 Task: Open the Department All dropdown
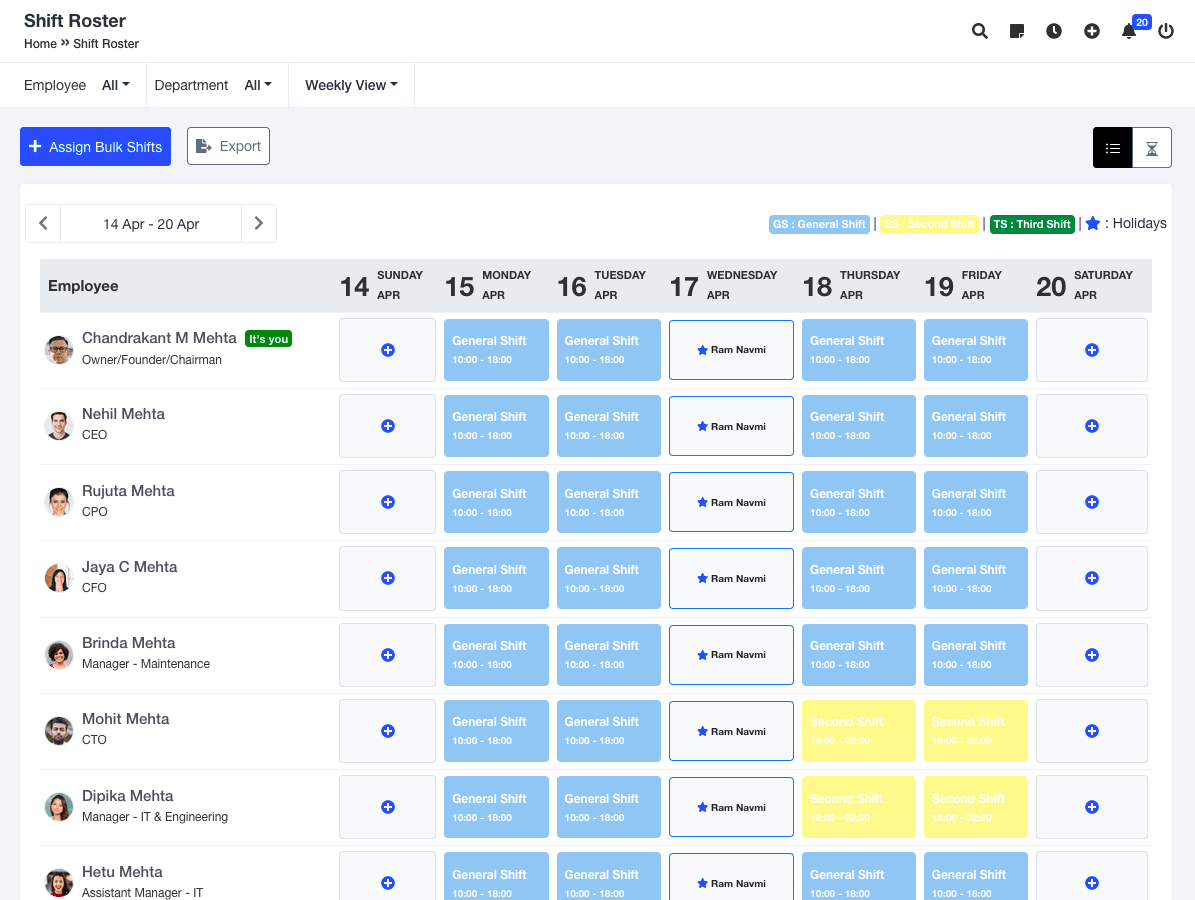coord(258,85)
